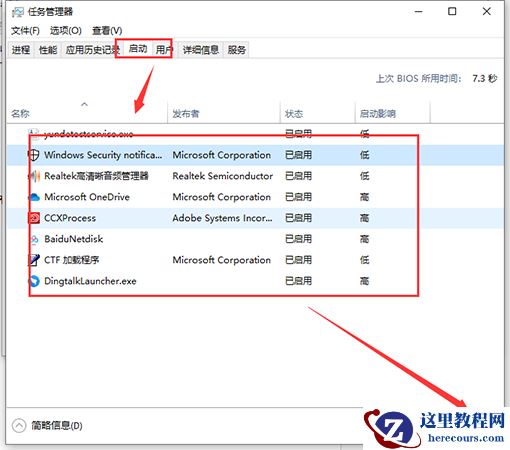Image resolution: width=510 pixels, height=450 pixels.
Task: Click the sort arrow above 名称 column
Action: point(84,104)
